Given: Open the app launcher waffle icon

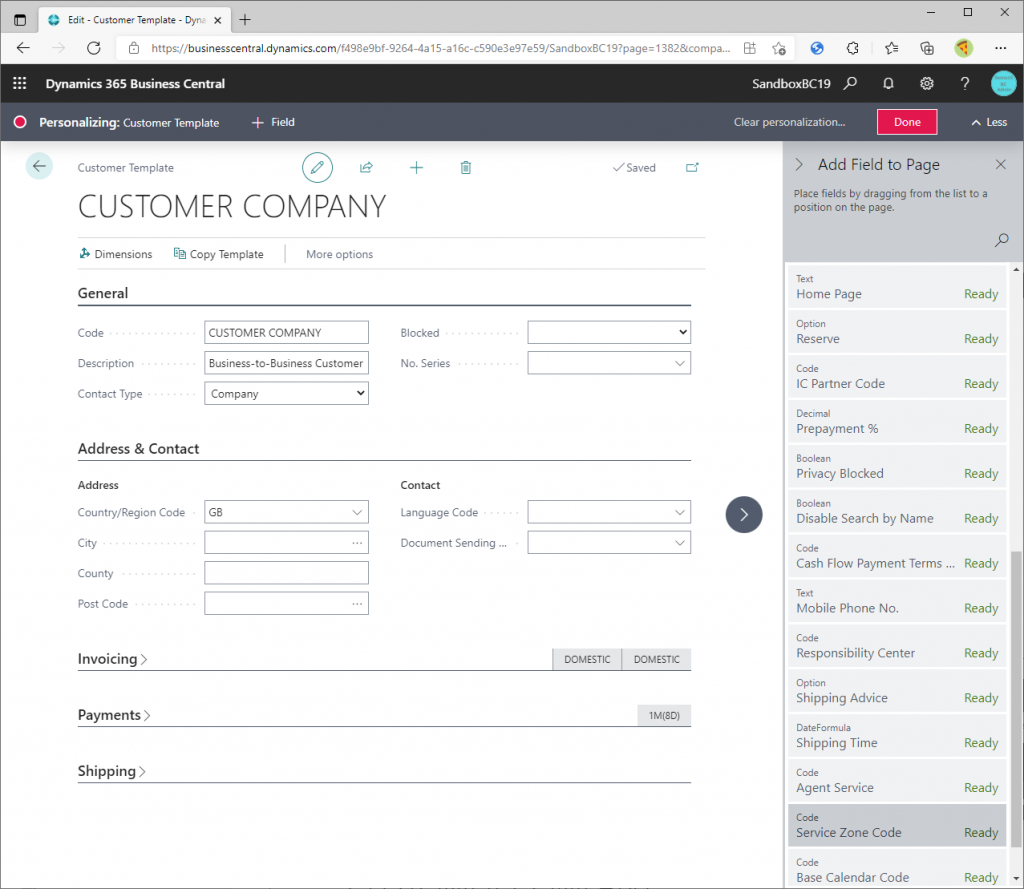Looking at the screenshot, I should 20,84.
